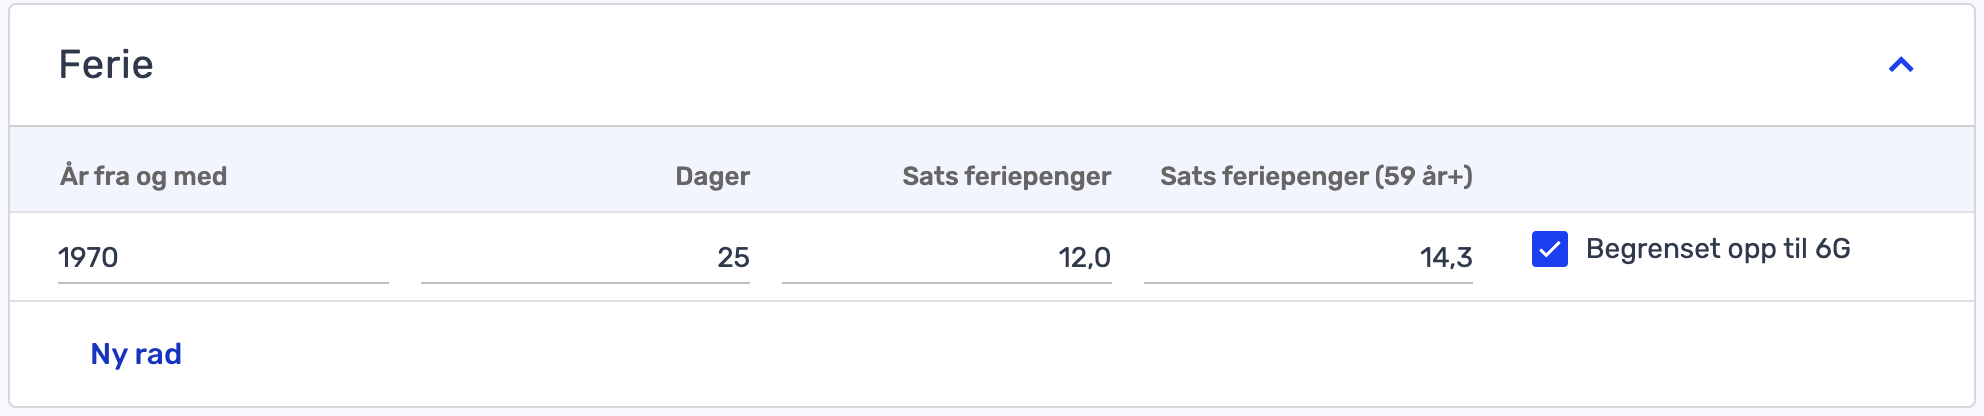Screen dimensions: 1984x416
Task: Collapse the Ferie section with the chevron
Action: pyautogui.click(x=1900, y=66)
